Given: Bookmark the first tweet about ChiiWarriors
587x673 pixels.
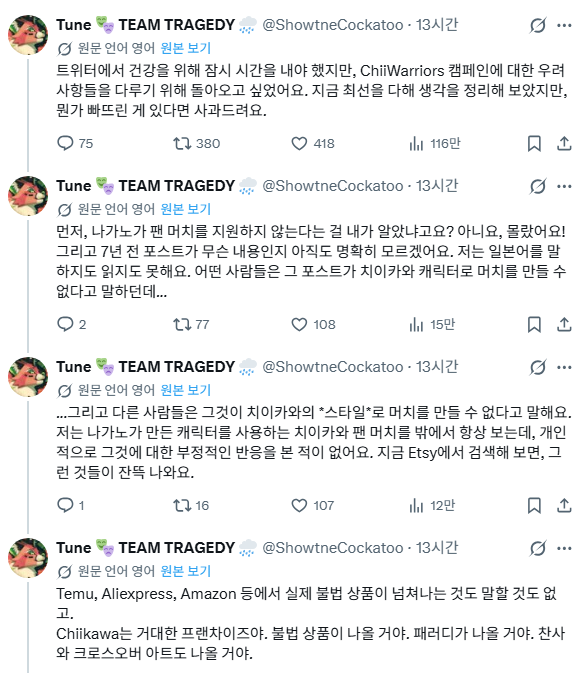Looking at the screenshot, I should pyautogui.click(x=534, y=143).
